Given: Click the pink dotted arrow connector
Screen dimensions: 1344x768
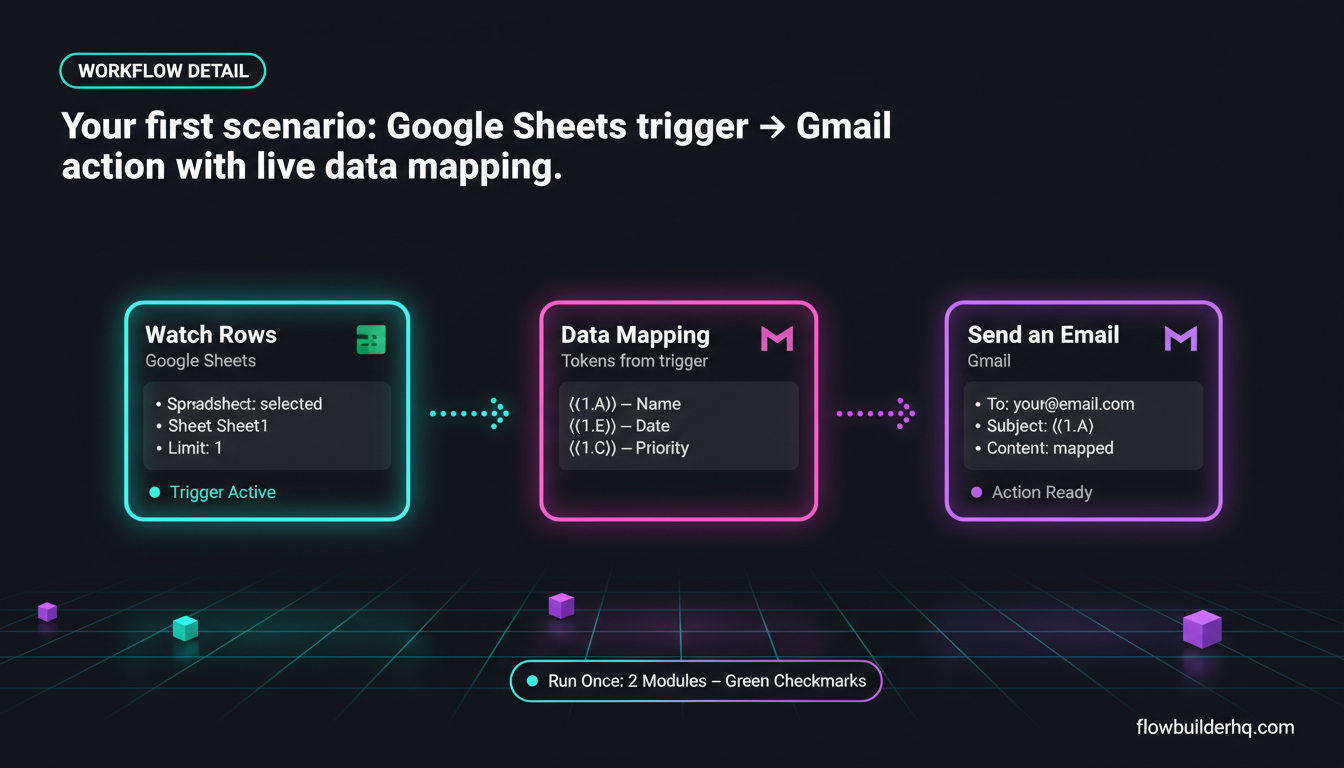Looking at the screenshot, I should coord(875,412).
